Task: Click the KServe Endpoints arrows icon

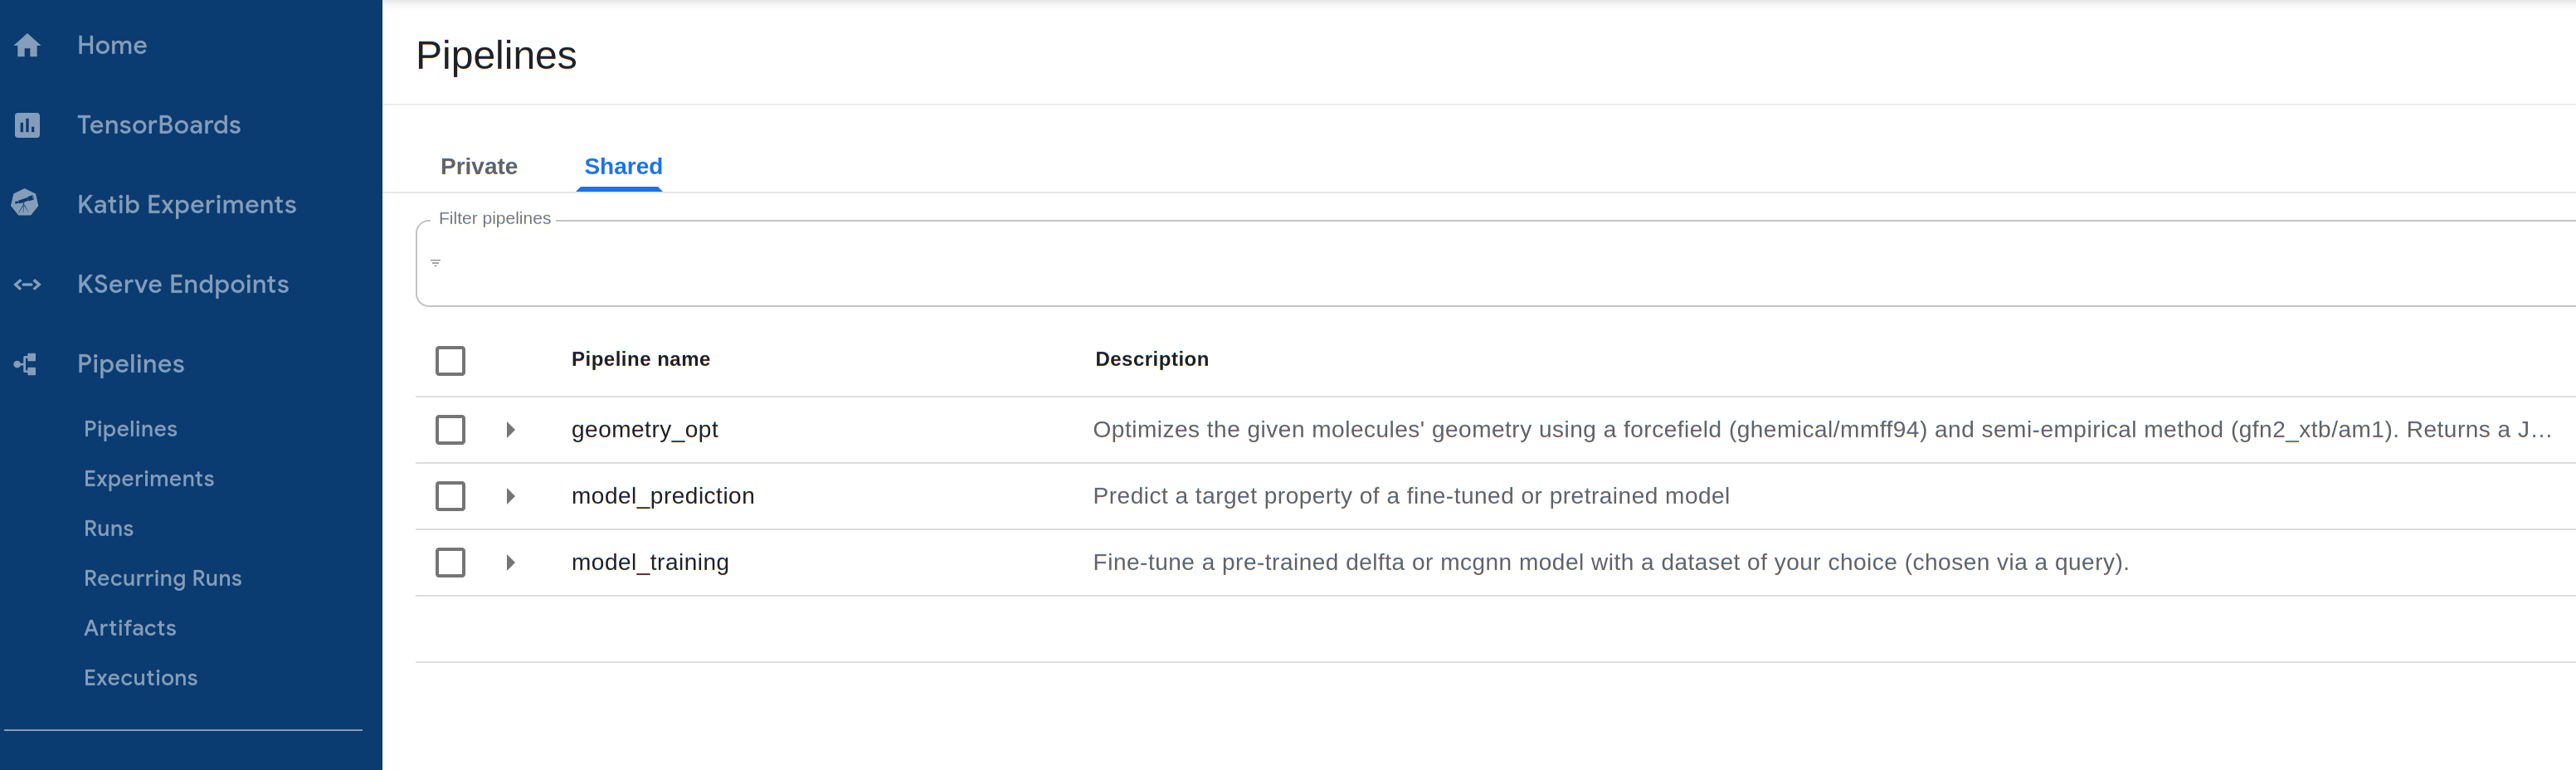Action: [x=28, y=285]
